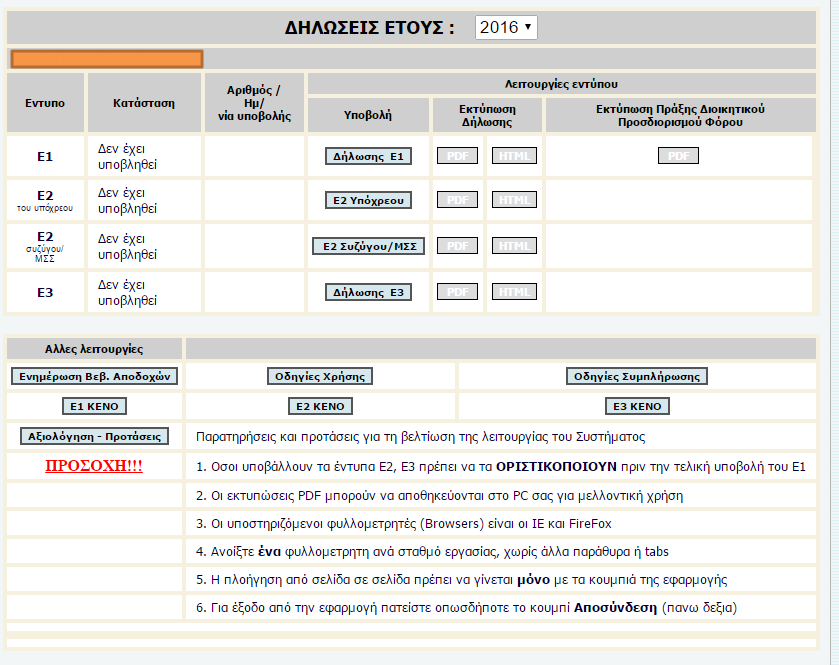
Task: Print E2 Υπόχρεου as PDF
Action: [457, 200]
